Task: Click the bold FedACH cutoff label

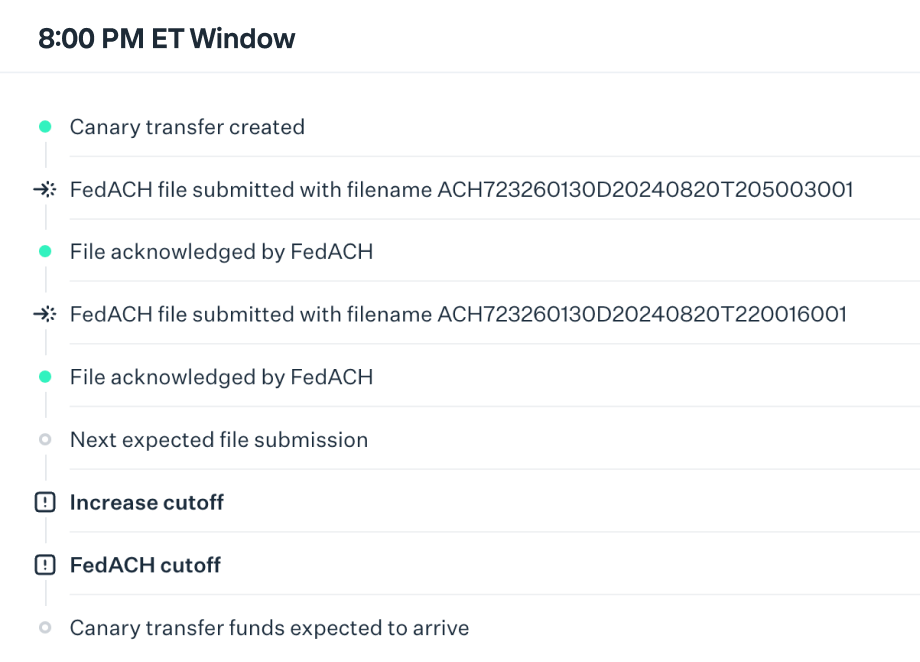Action: pos(145,565)
